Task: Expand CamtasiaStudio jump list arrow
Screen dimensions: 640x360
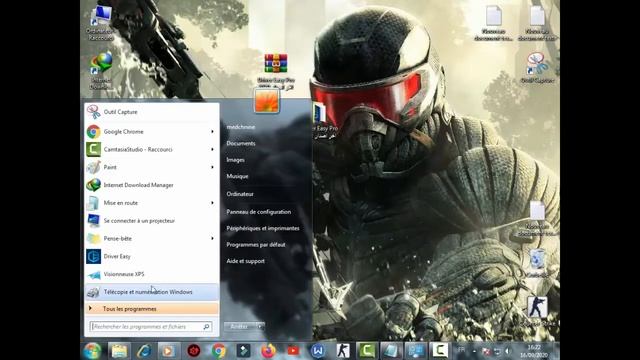Action: click(x=212, y=149)
